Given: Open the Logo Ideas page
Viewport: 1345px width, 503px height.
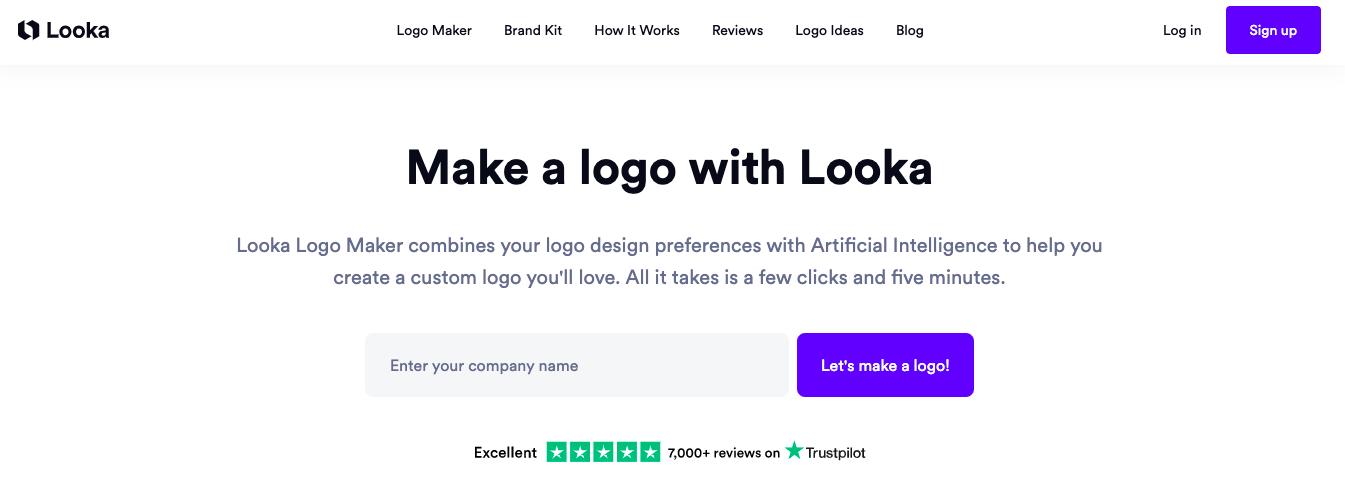Looking at the screenshot, I should [829, 30].
